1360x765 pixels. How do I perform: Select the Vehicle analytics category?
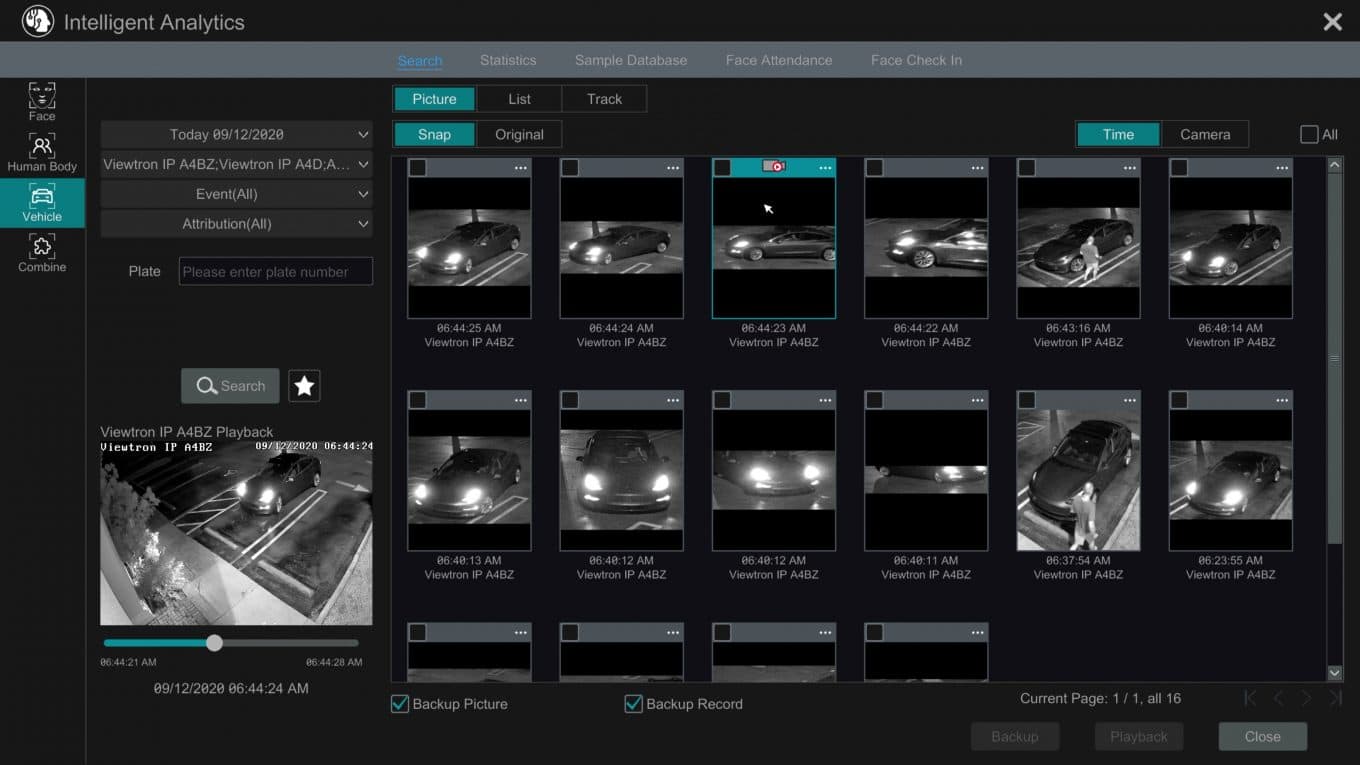(x=41, y=203)
